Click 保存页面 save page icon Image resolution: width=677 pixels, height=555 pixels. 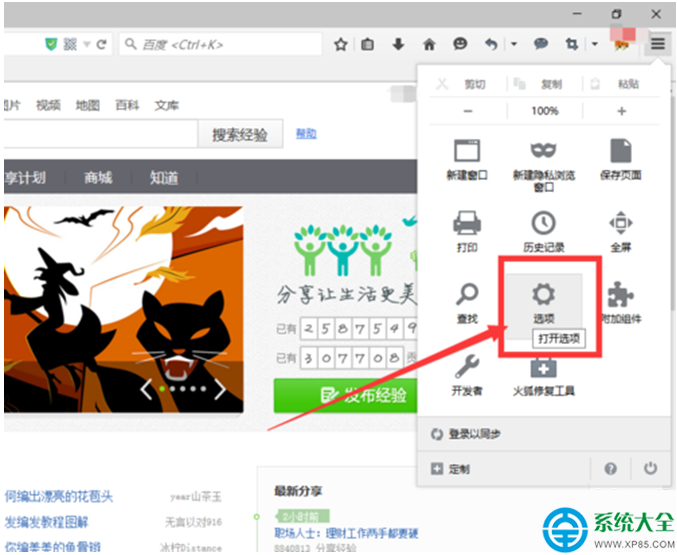(621, 151)
